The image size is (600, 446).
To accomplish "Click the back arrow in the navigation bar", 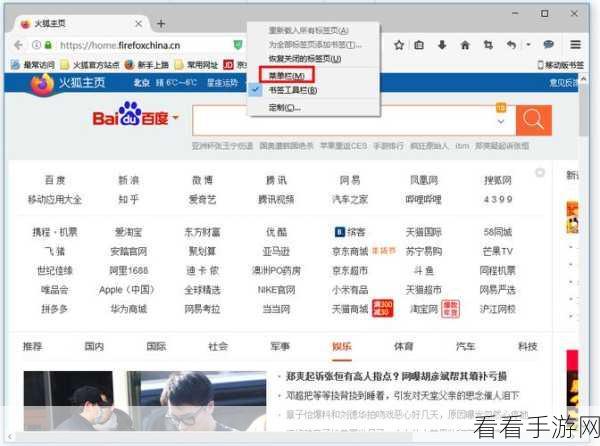I will coord(18,45).
